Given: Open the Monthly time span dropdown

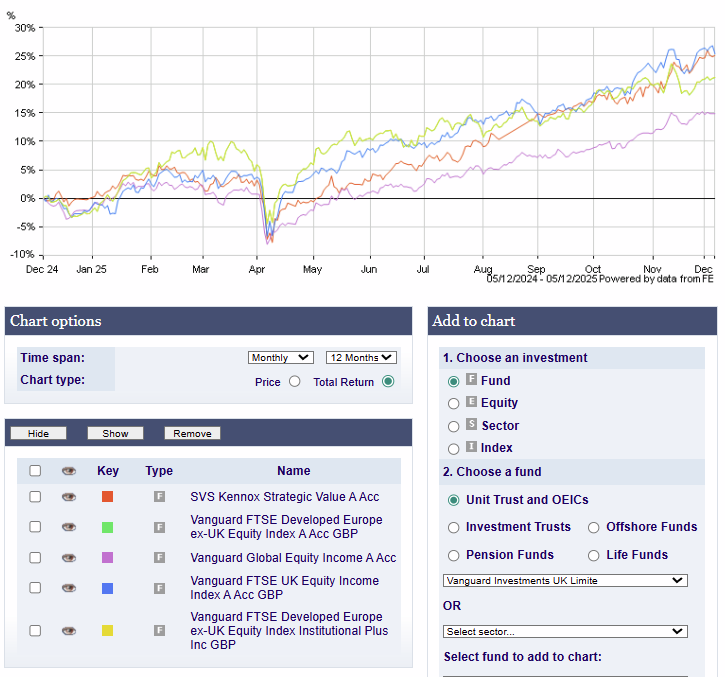Looking at the screenshot, I should tap(281, 358).
